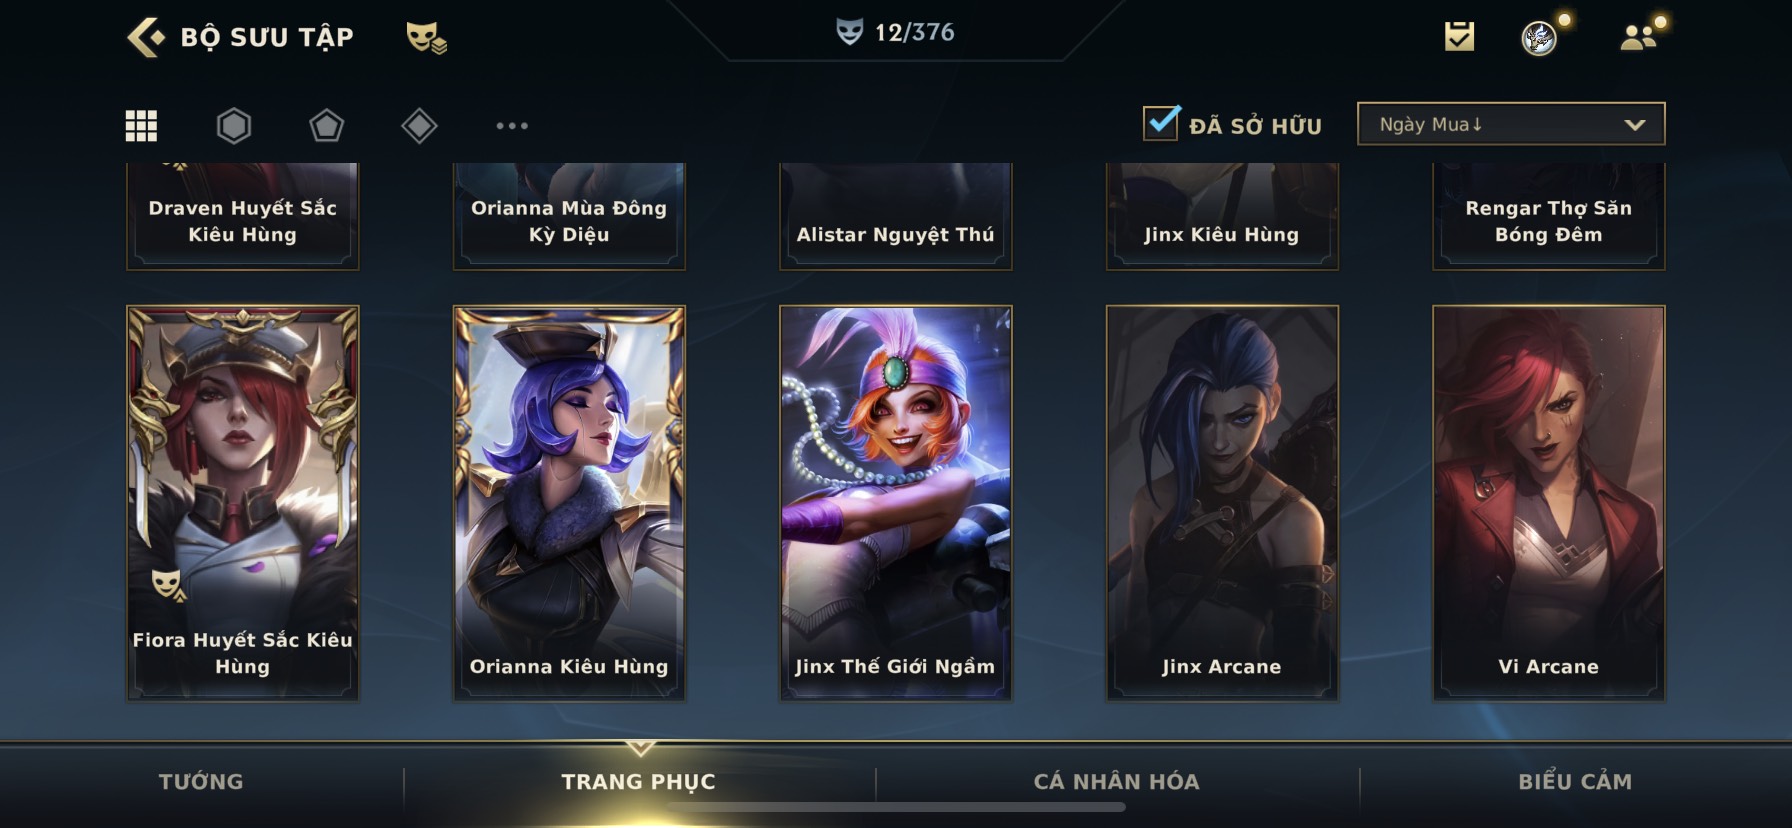
Task: Open the Jinx Arcane skin card
Action: pyautogui.click(x=1222, y=503)
